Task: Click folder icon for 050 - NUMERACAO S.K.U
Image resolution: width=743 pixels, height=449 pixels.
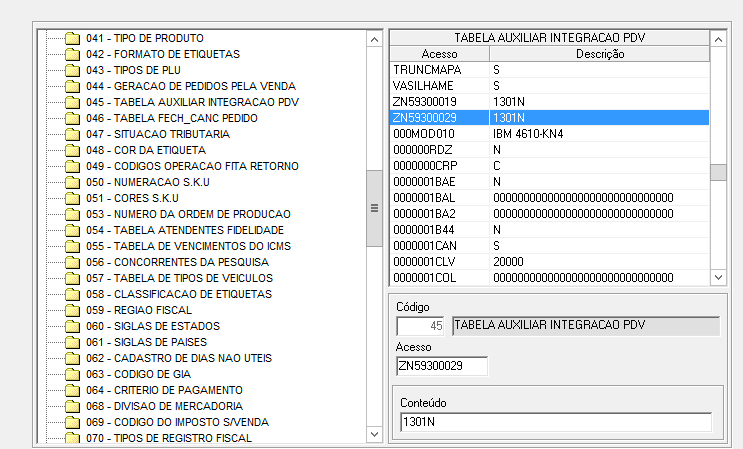Action: pyautogui.click(x=72, y=182)
